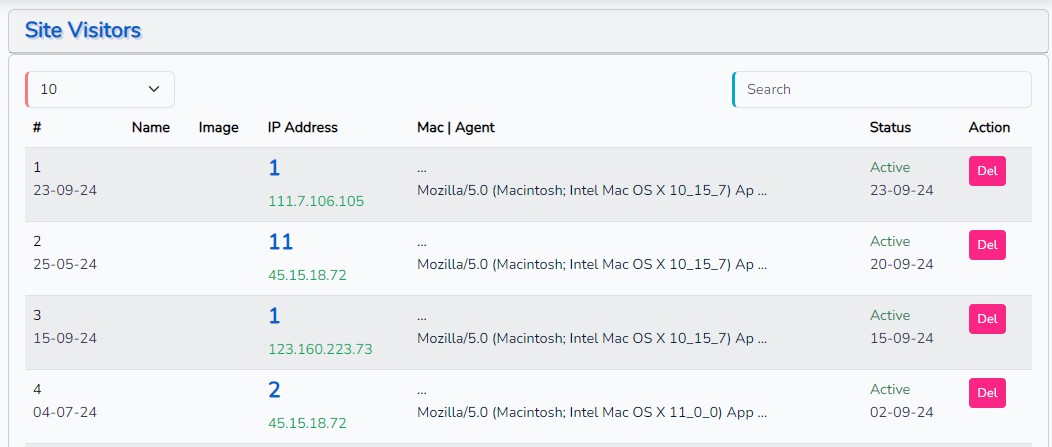Open visit count link above 111.7.106.105

point(274,168)
